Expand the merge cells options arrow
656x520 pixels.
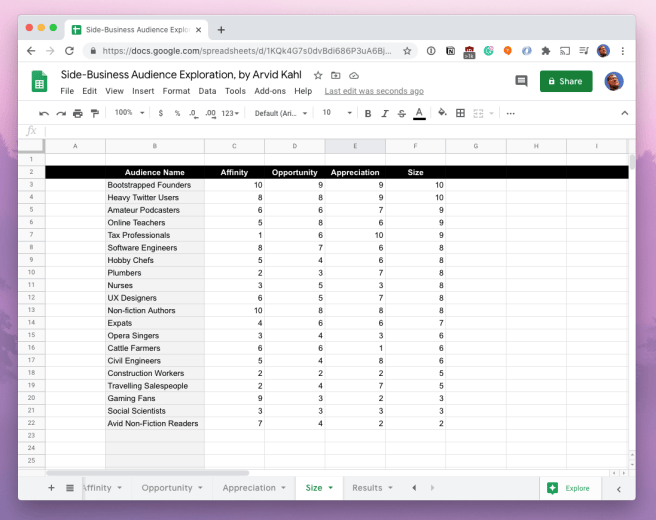click(492, 113)
